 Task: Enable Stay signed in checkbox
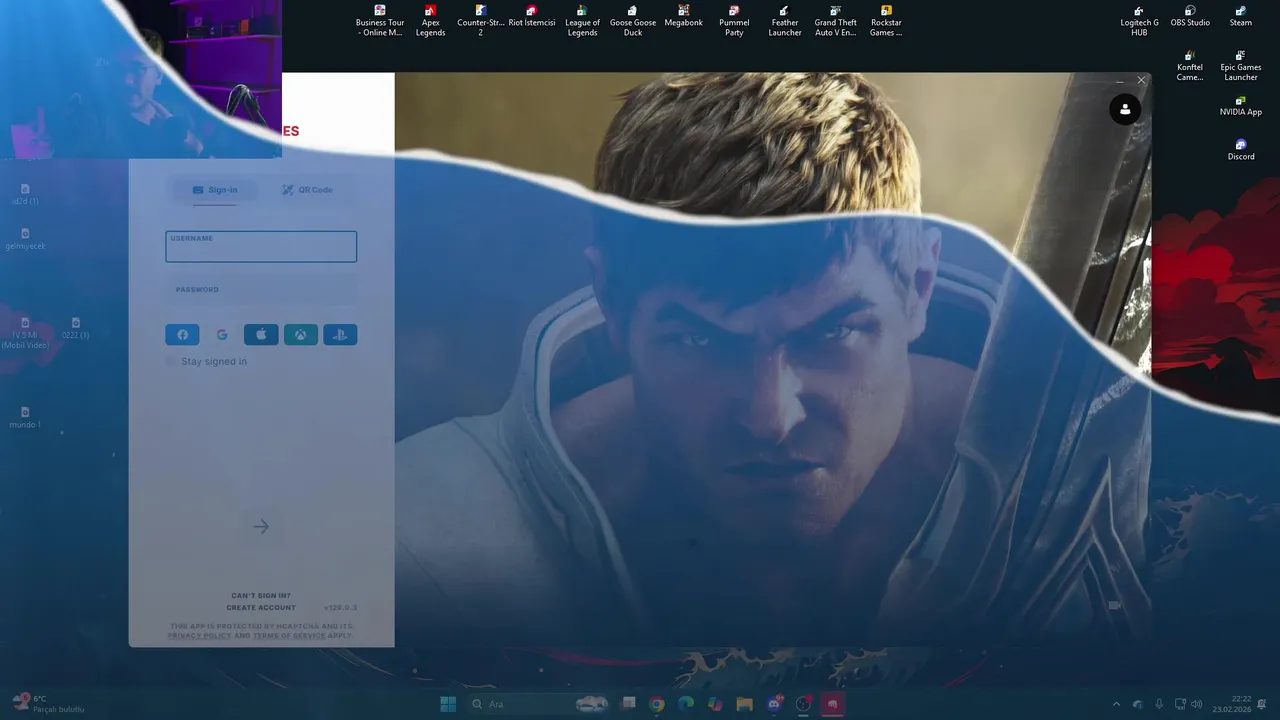point(171,361)
